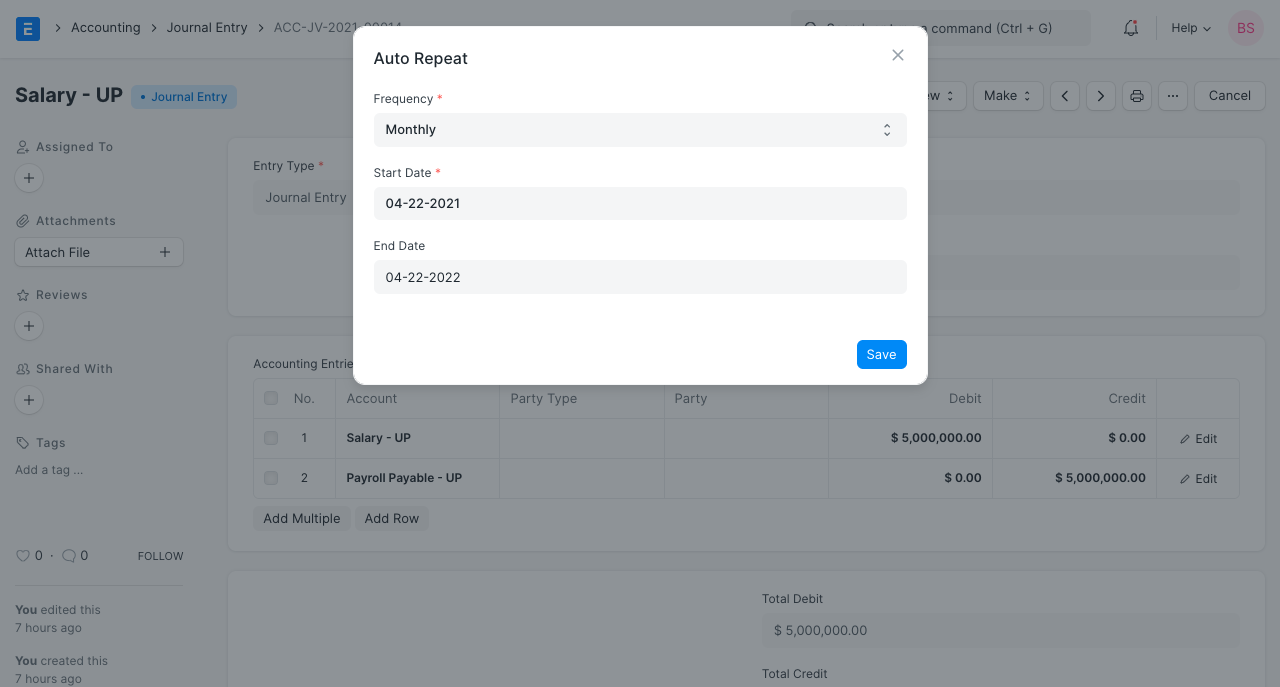Navigate to the Accounting breadcrumb
This screenshot has width=1280, height=687.
tap(105, 27)
